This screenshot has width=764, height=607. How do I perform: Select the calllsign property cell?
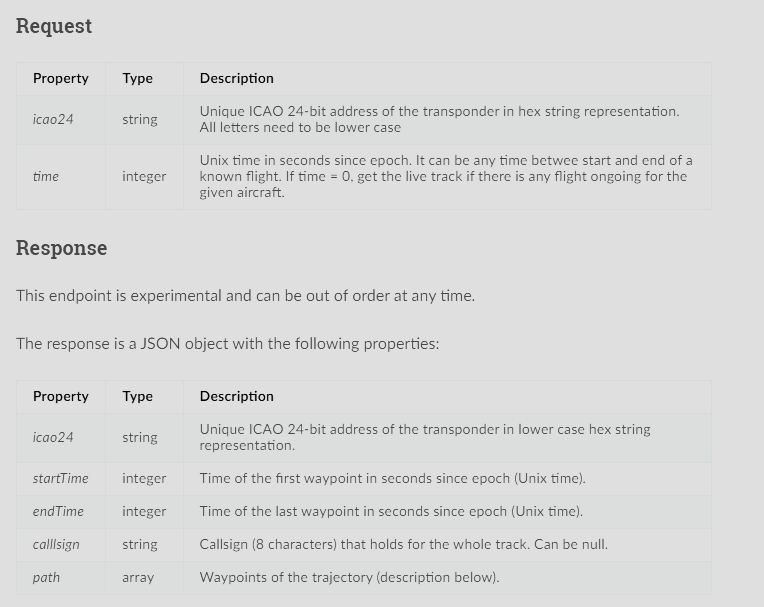(56, 545)
